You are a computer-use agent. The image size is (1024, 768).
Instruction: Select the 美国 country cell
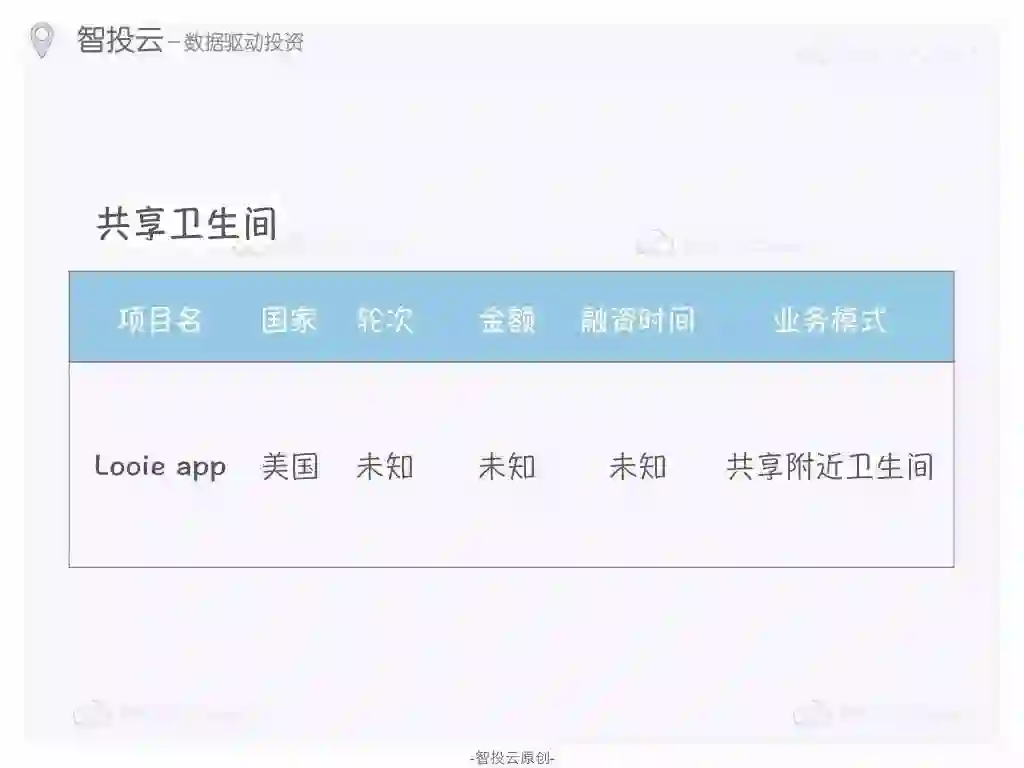[x=289, y=467]
